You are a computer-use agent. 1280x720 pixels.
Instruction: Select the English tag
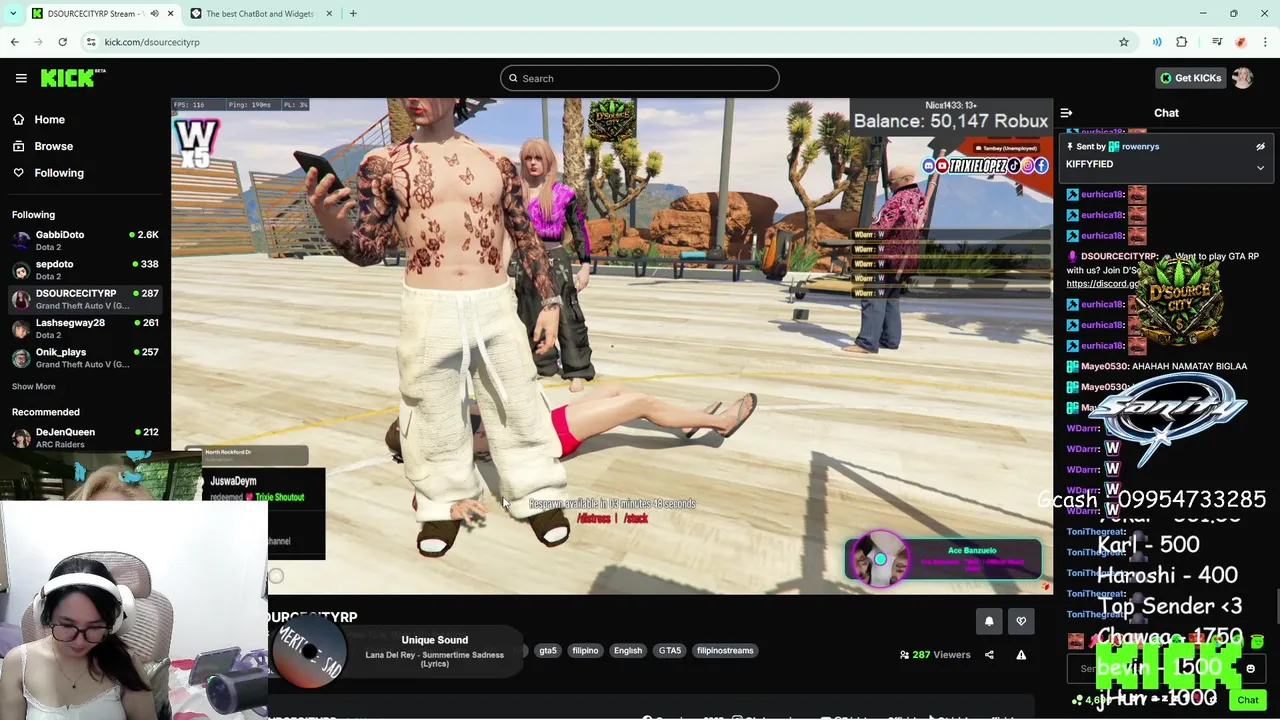tap(628, 651)
